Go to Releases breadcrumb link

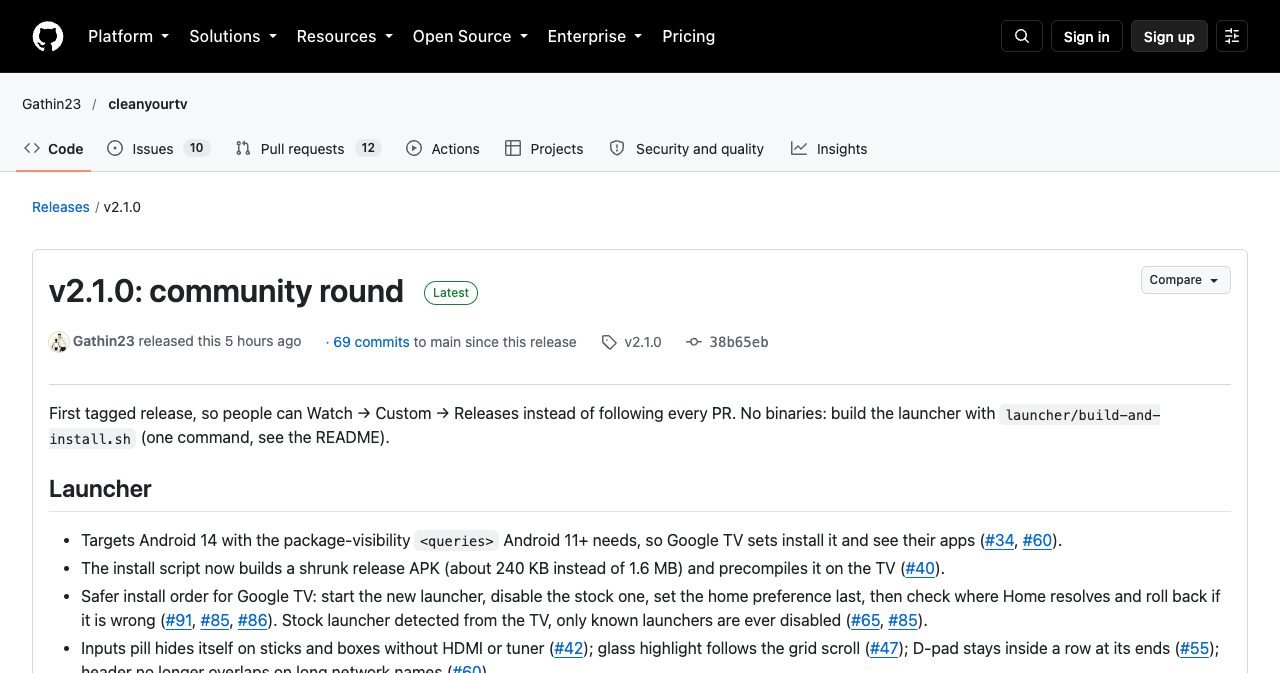point(61,207)
